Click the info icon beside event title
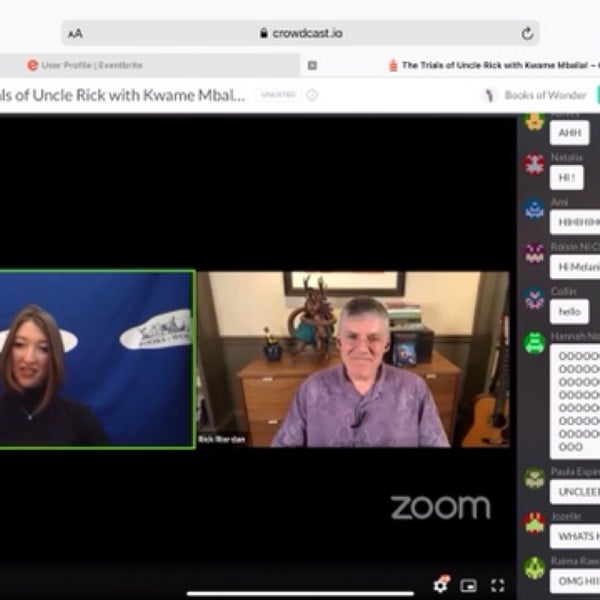This screenshot has height=600, width=600. coord(312,95)
